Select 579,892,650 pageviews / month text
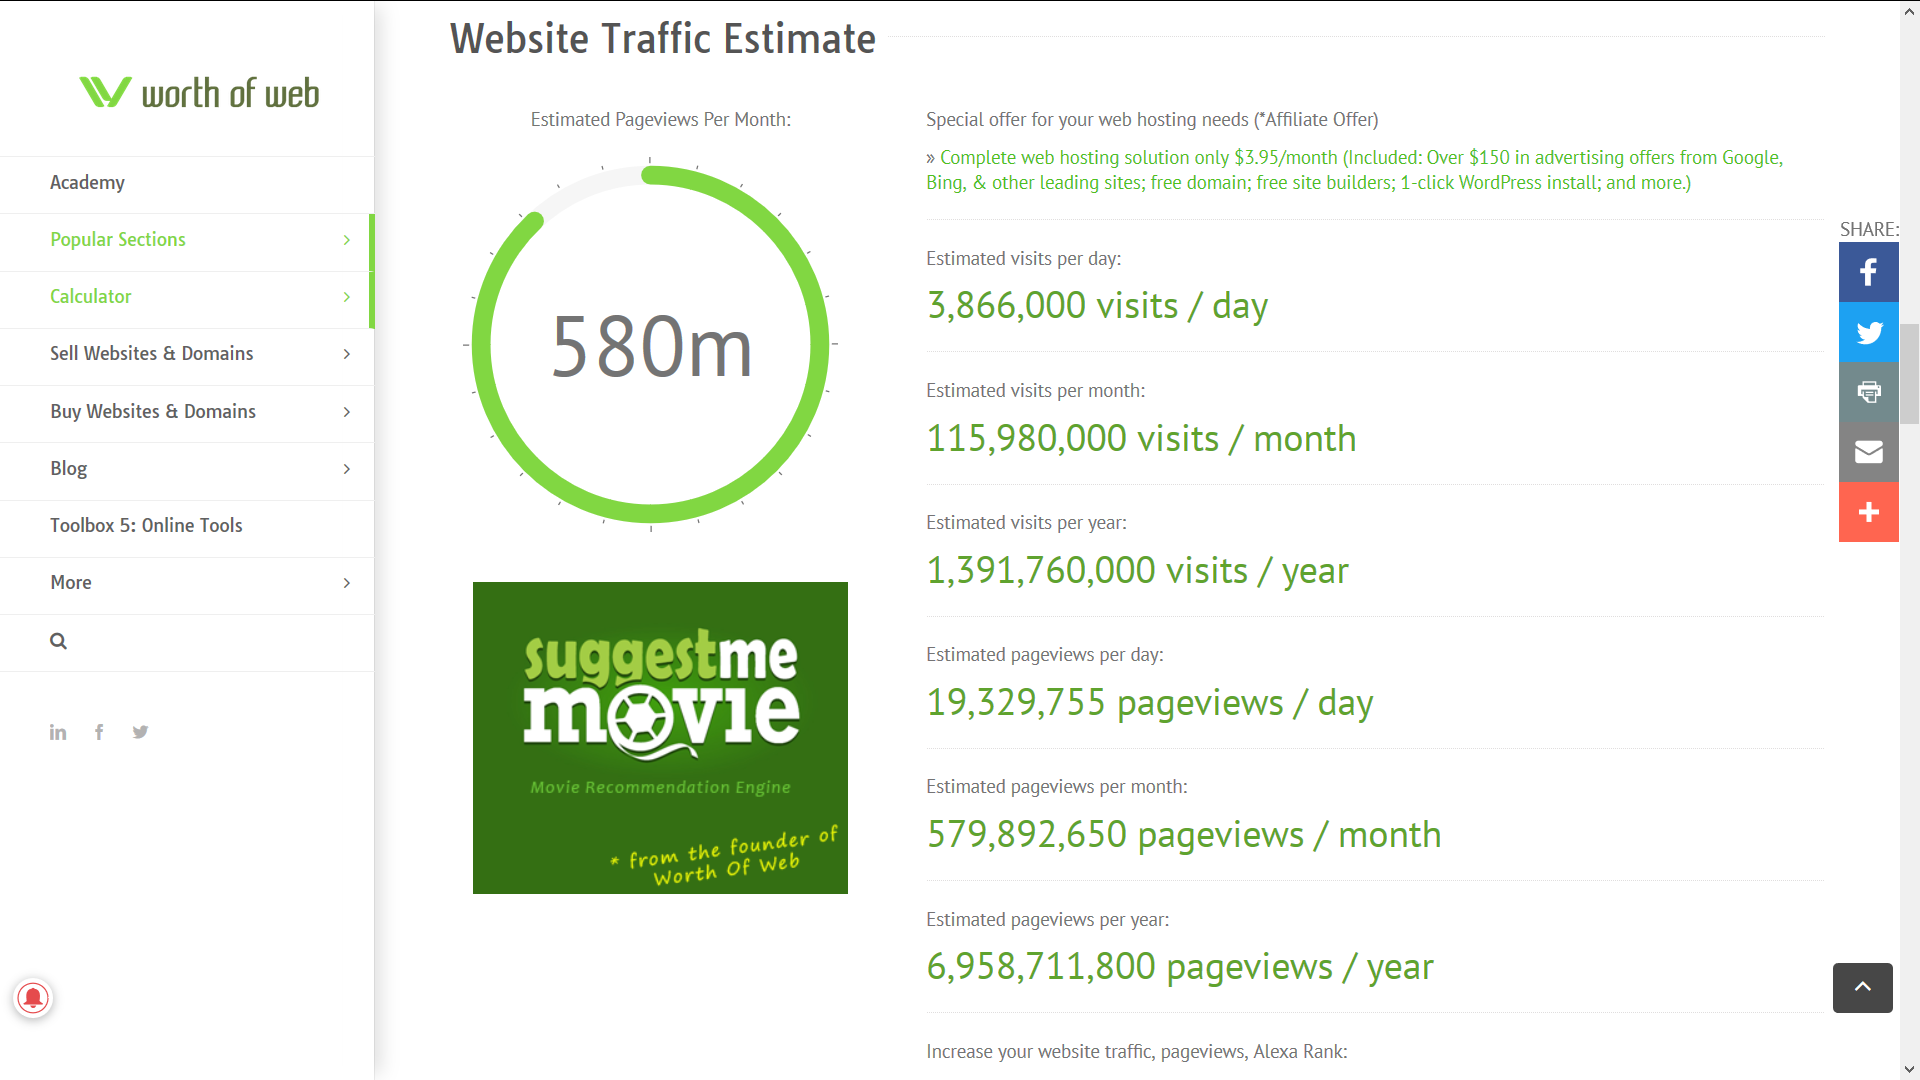The height and width of the screenshot is (1080, 1920). (1184, 835)
